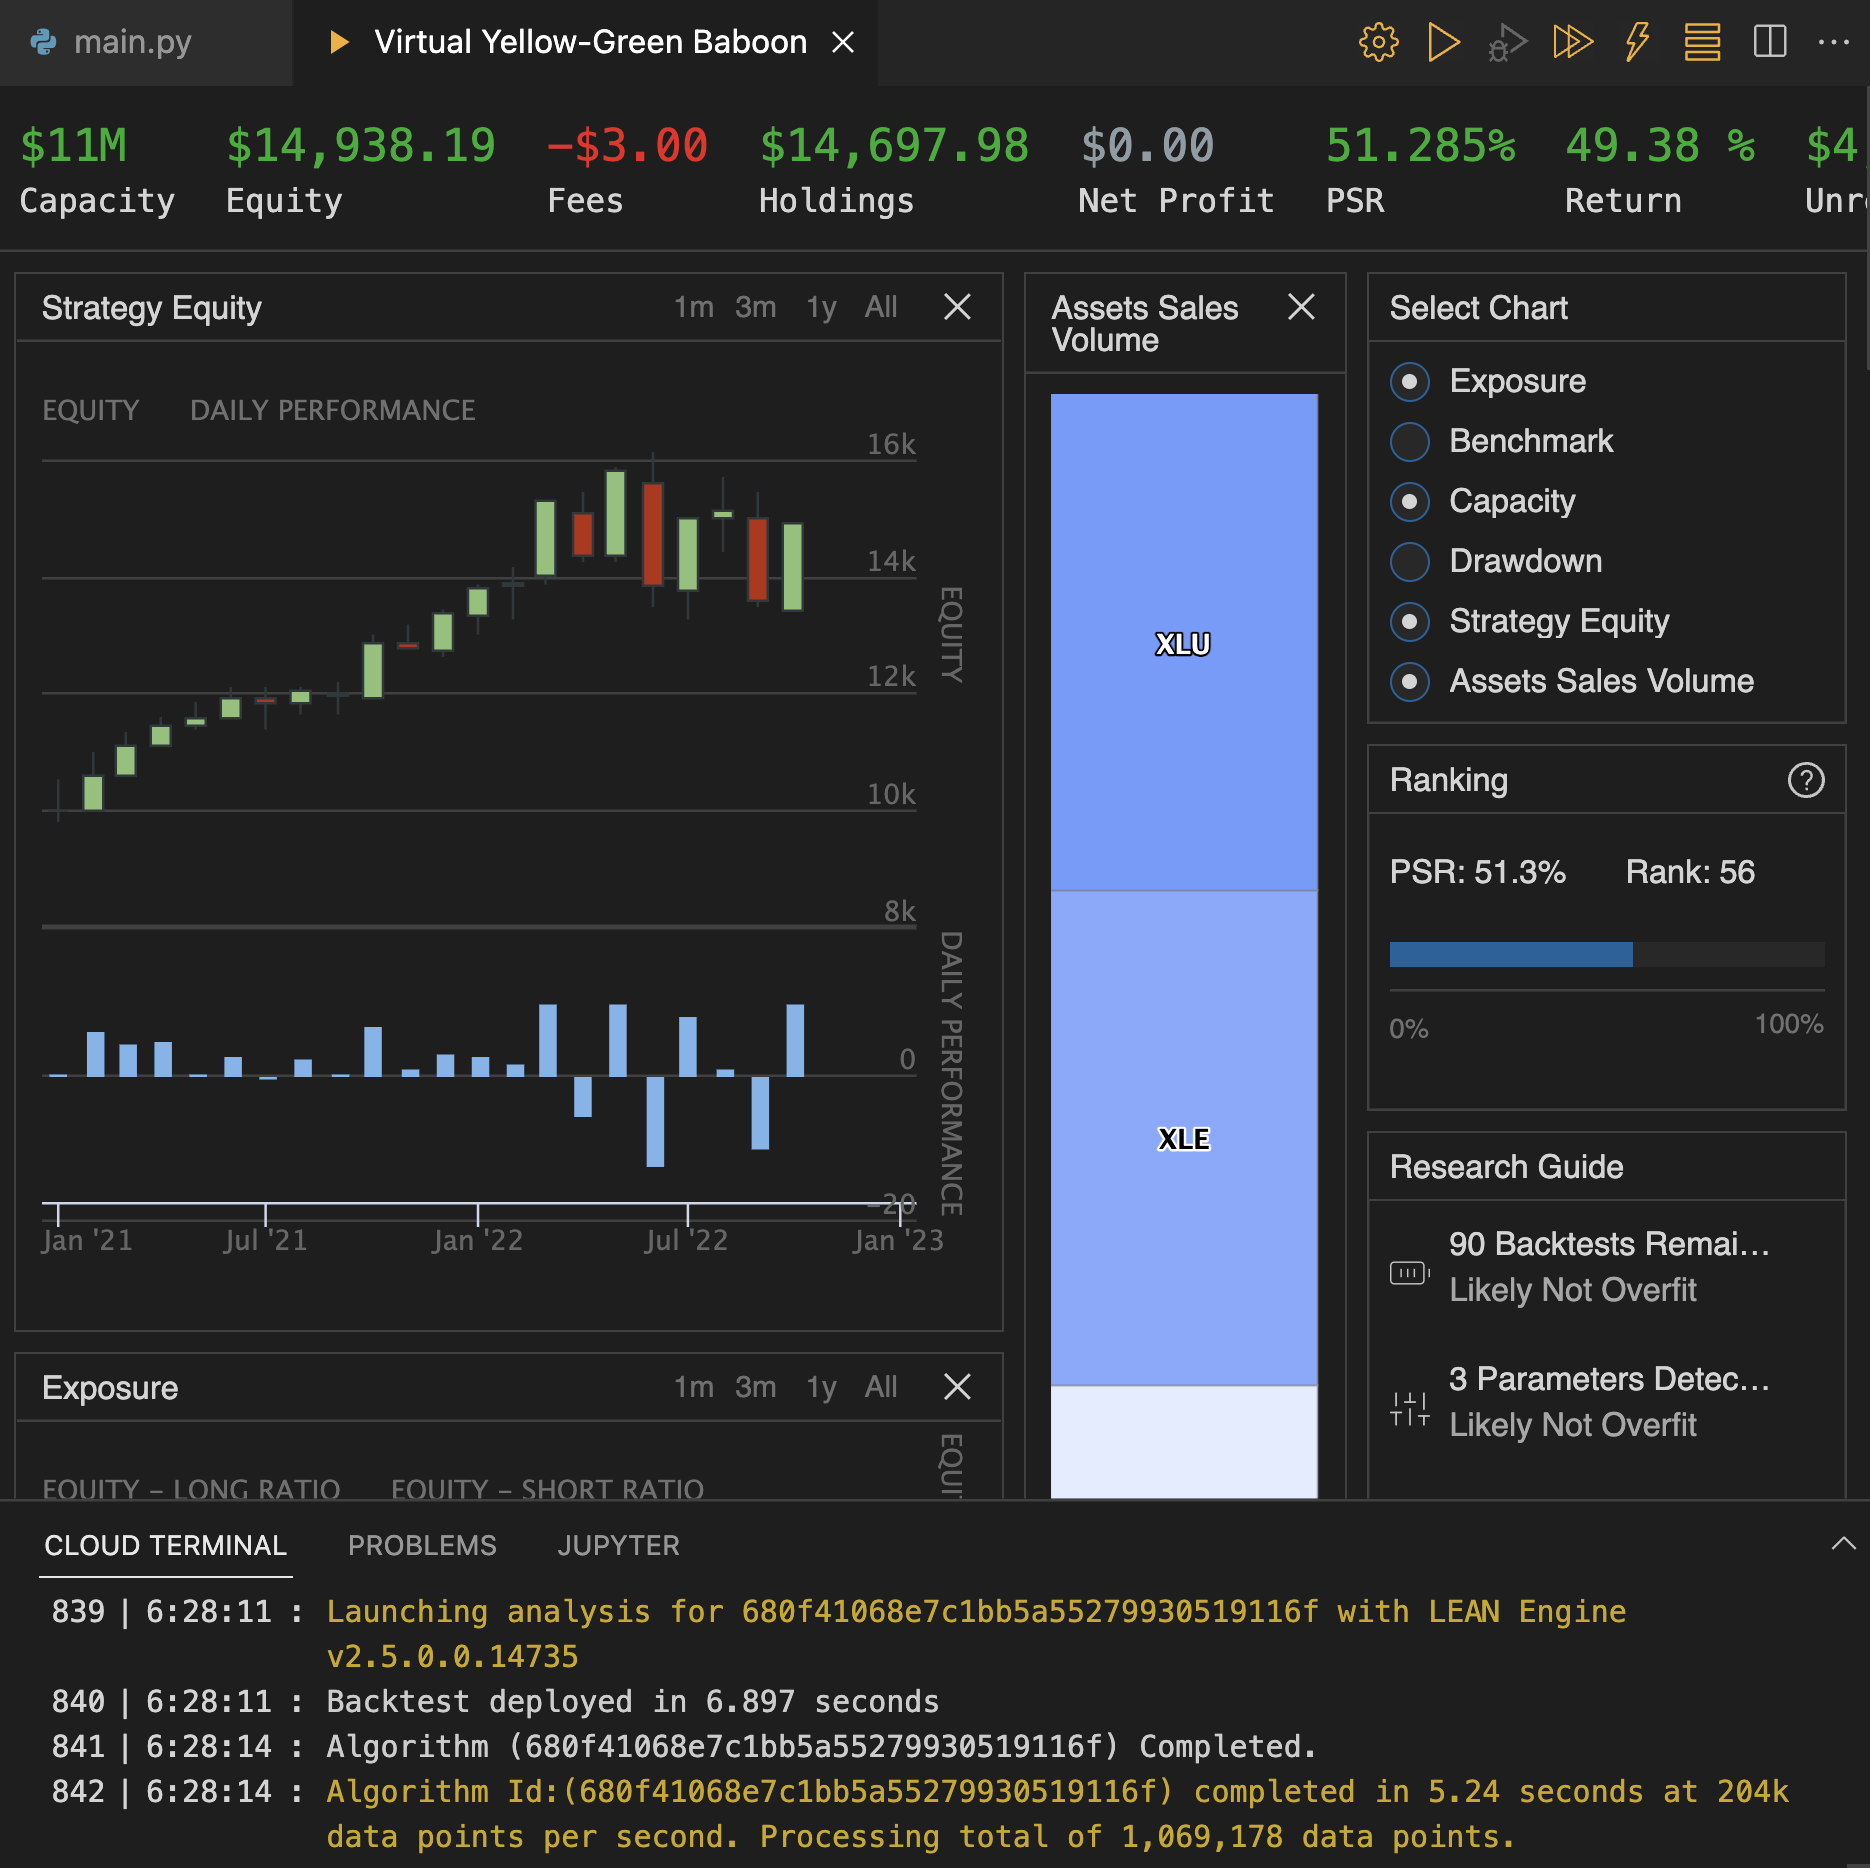
Task: Switch Strategy Equity chart to 1m range
Action: click(694, 307)
